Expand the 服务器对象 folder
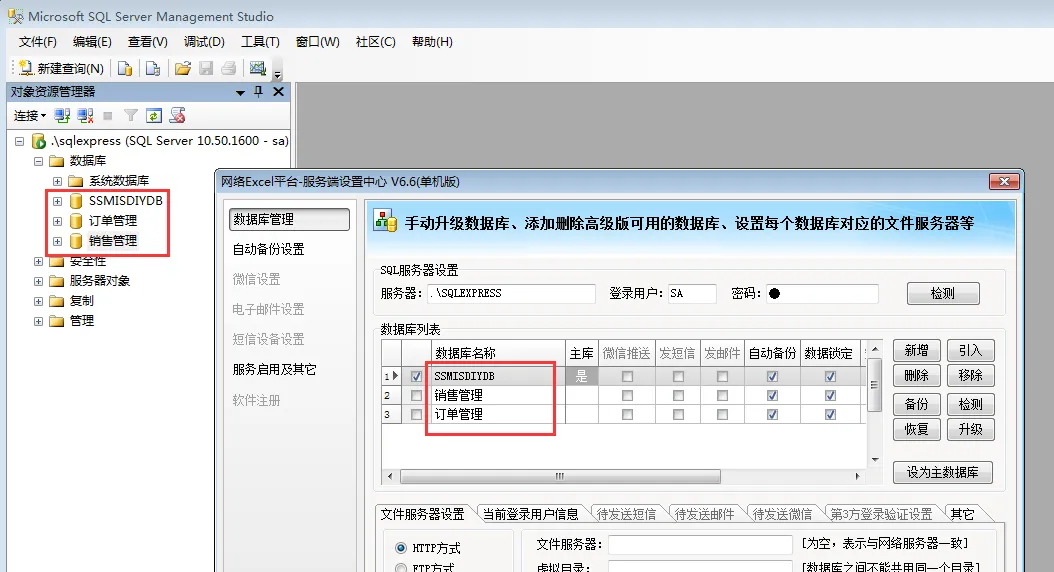The width and height of the screenshot is (1054, 572). tap(38, 281)
